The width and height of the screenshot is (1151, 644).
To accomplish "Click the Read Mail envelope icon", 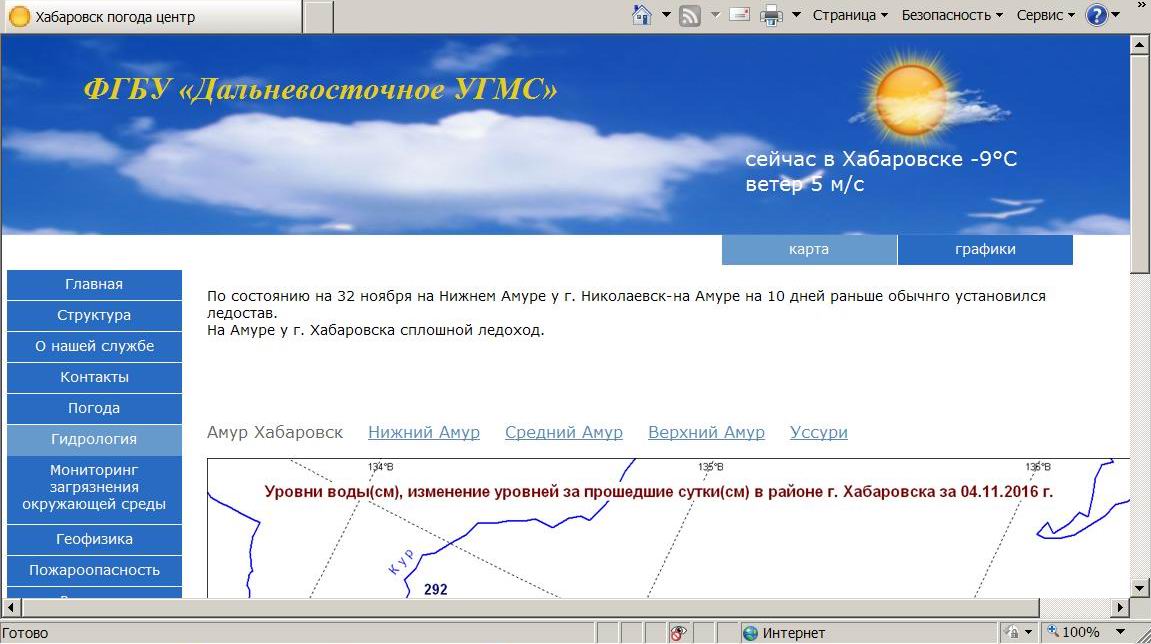I will tap(739, 15).
